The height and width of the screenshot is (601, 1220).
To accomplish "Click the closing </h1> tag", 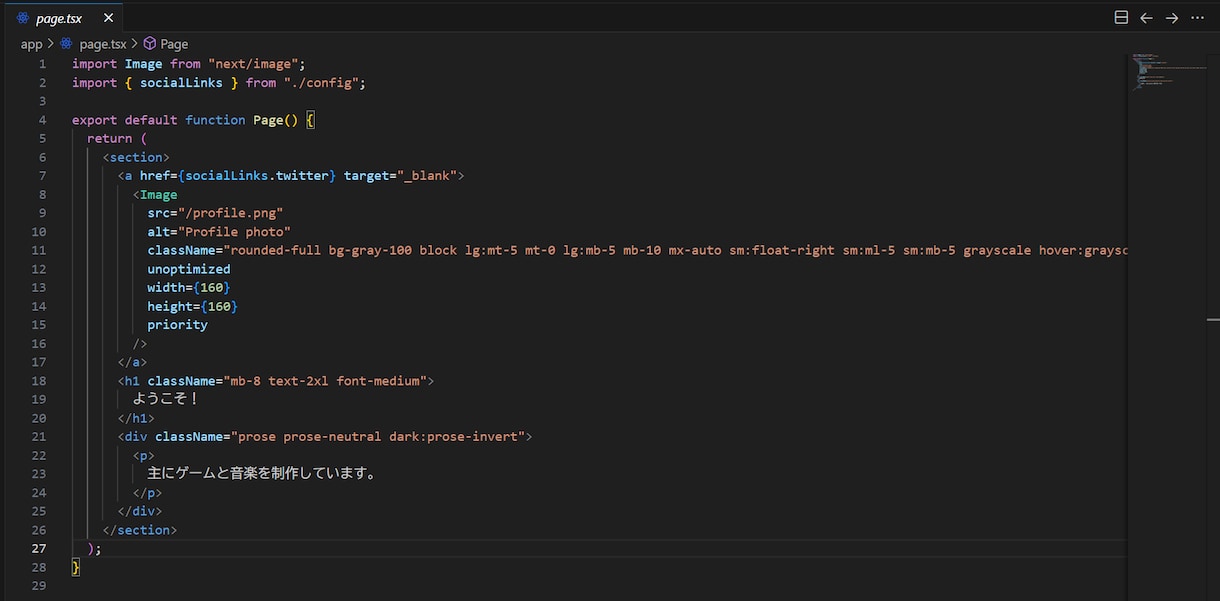I will (x=136, y=418).
